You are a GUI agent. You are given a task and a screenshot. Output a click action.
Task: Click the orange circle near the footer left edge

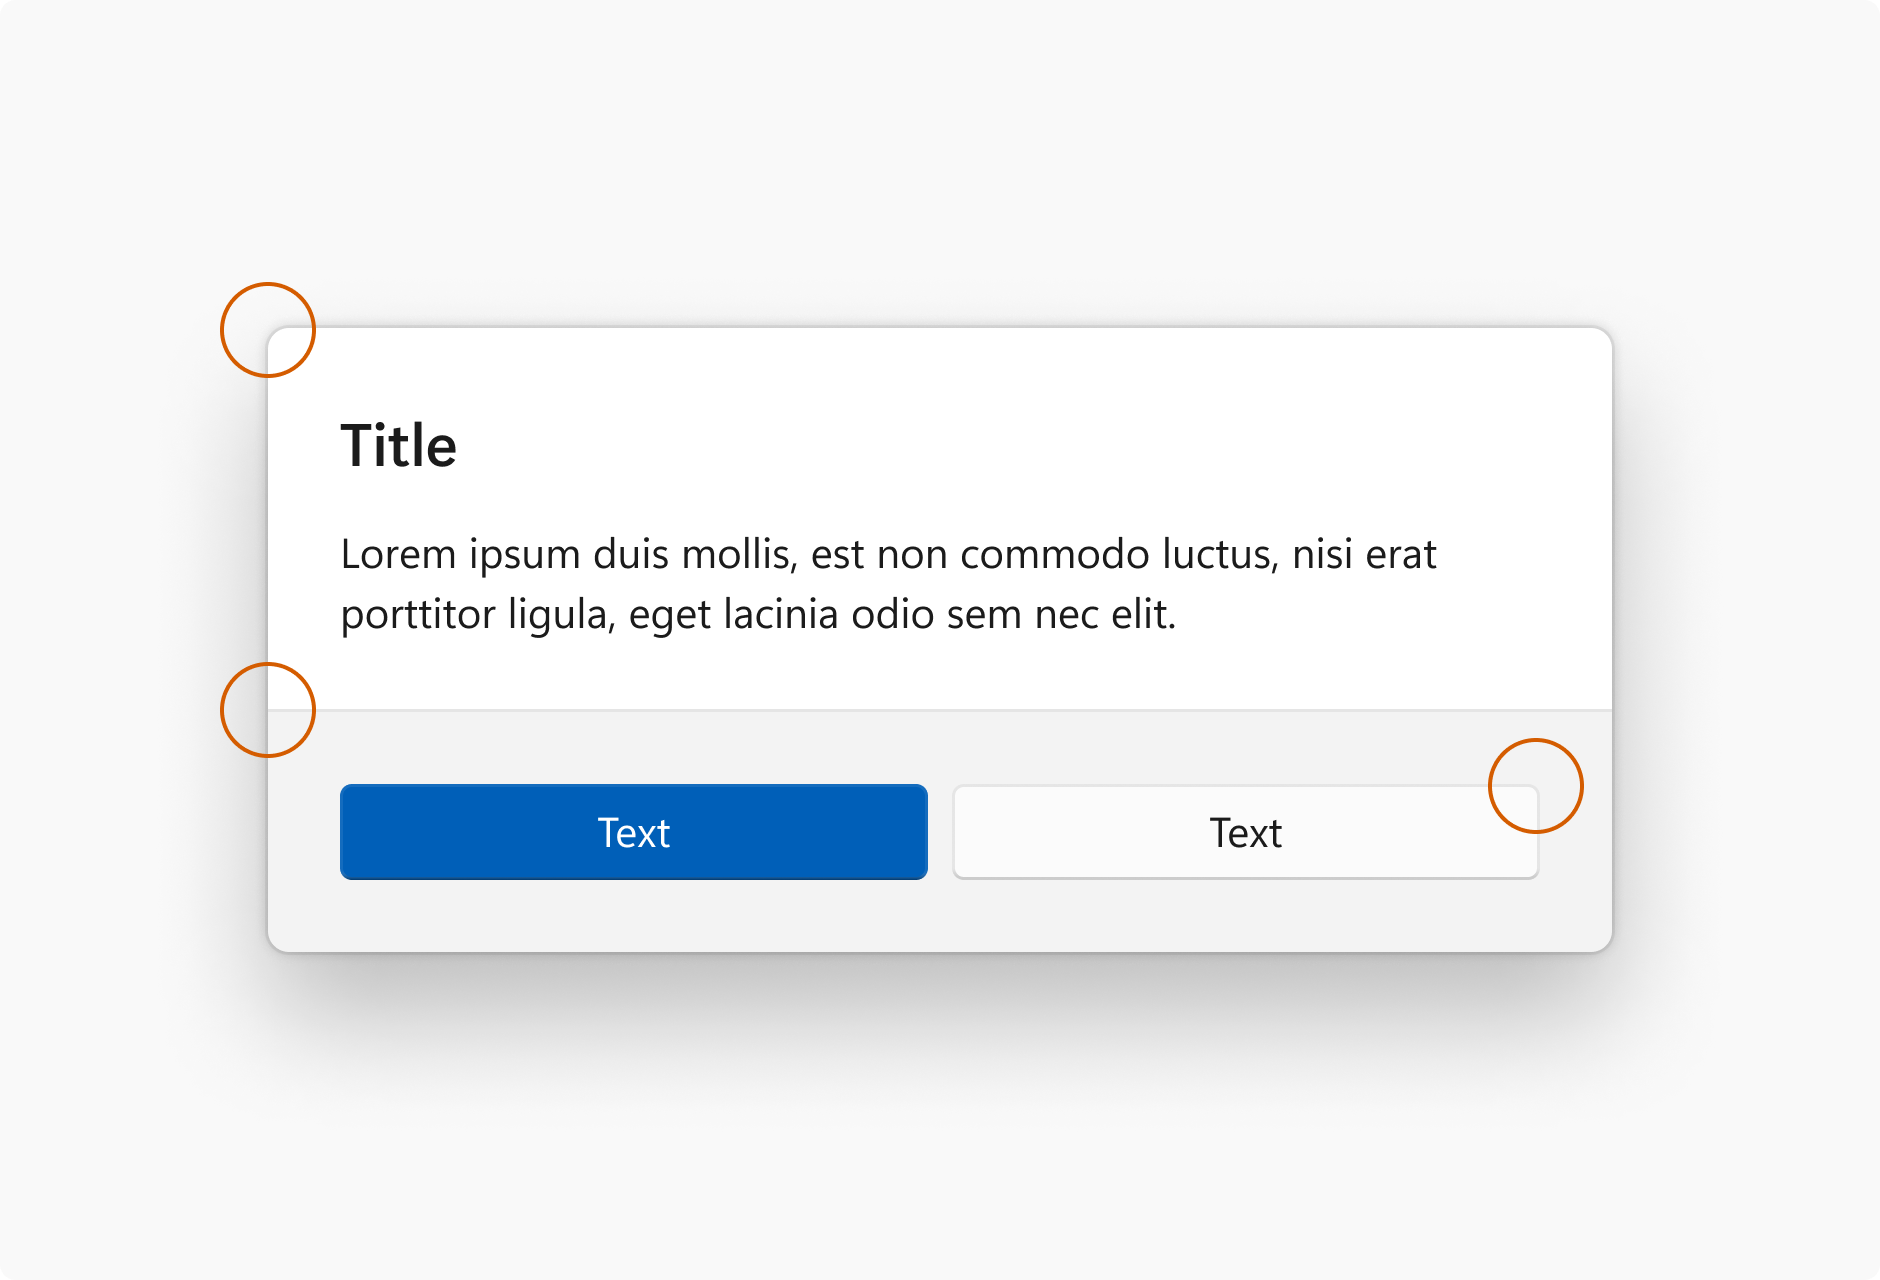coord(267,709)
